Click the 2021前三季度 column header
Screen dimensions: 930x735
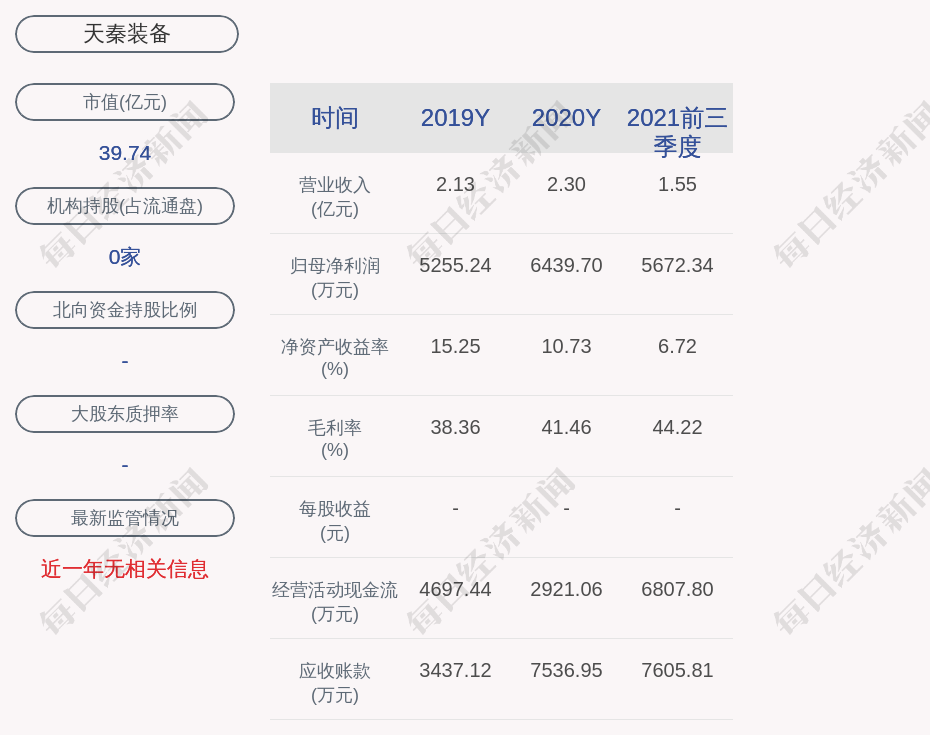(677, 130)
